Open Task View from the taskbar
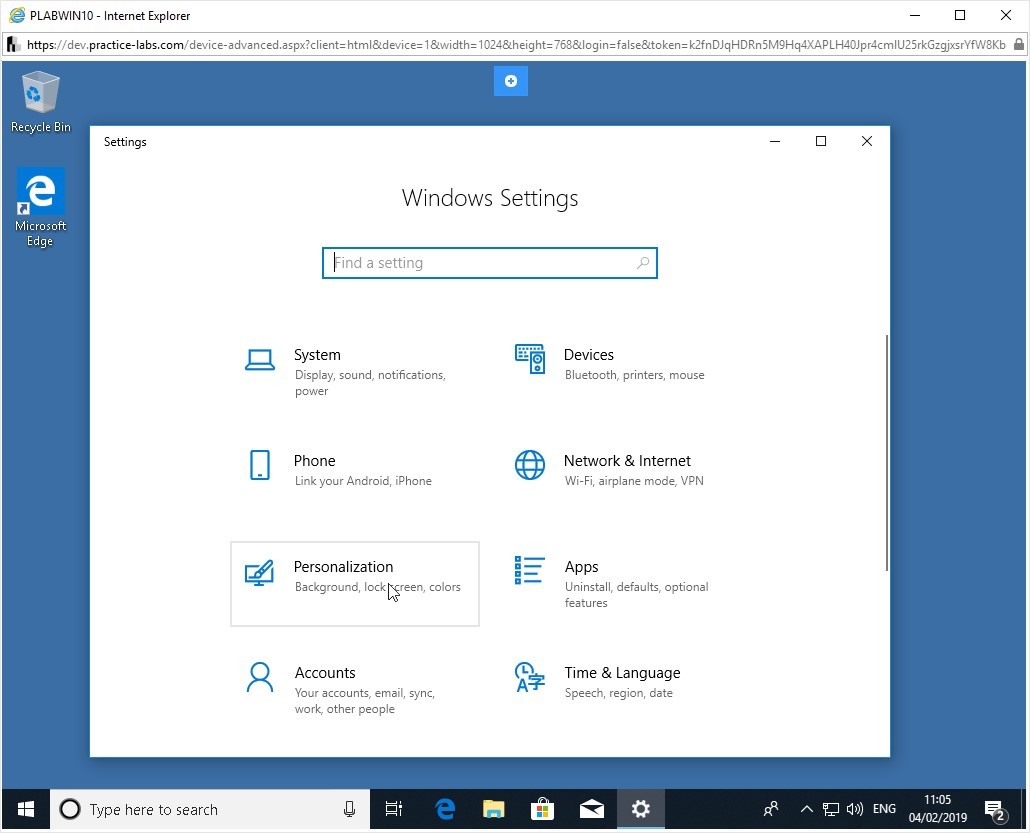 393,809
